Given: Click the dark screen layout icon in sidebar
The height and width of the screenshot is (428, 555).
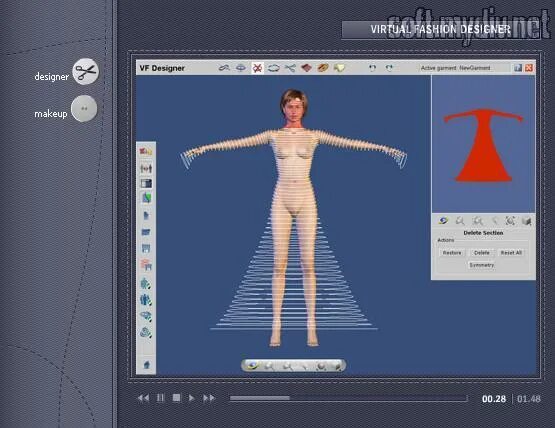Looking at the screenshot, I should tap(146, 183).
